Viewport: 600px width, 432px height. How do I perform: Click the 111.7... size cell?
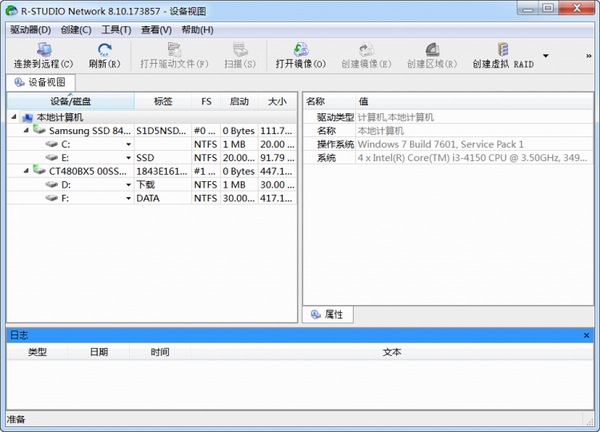pos(277,131)
